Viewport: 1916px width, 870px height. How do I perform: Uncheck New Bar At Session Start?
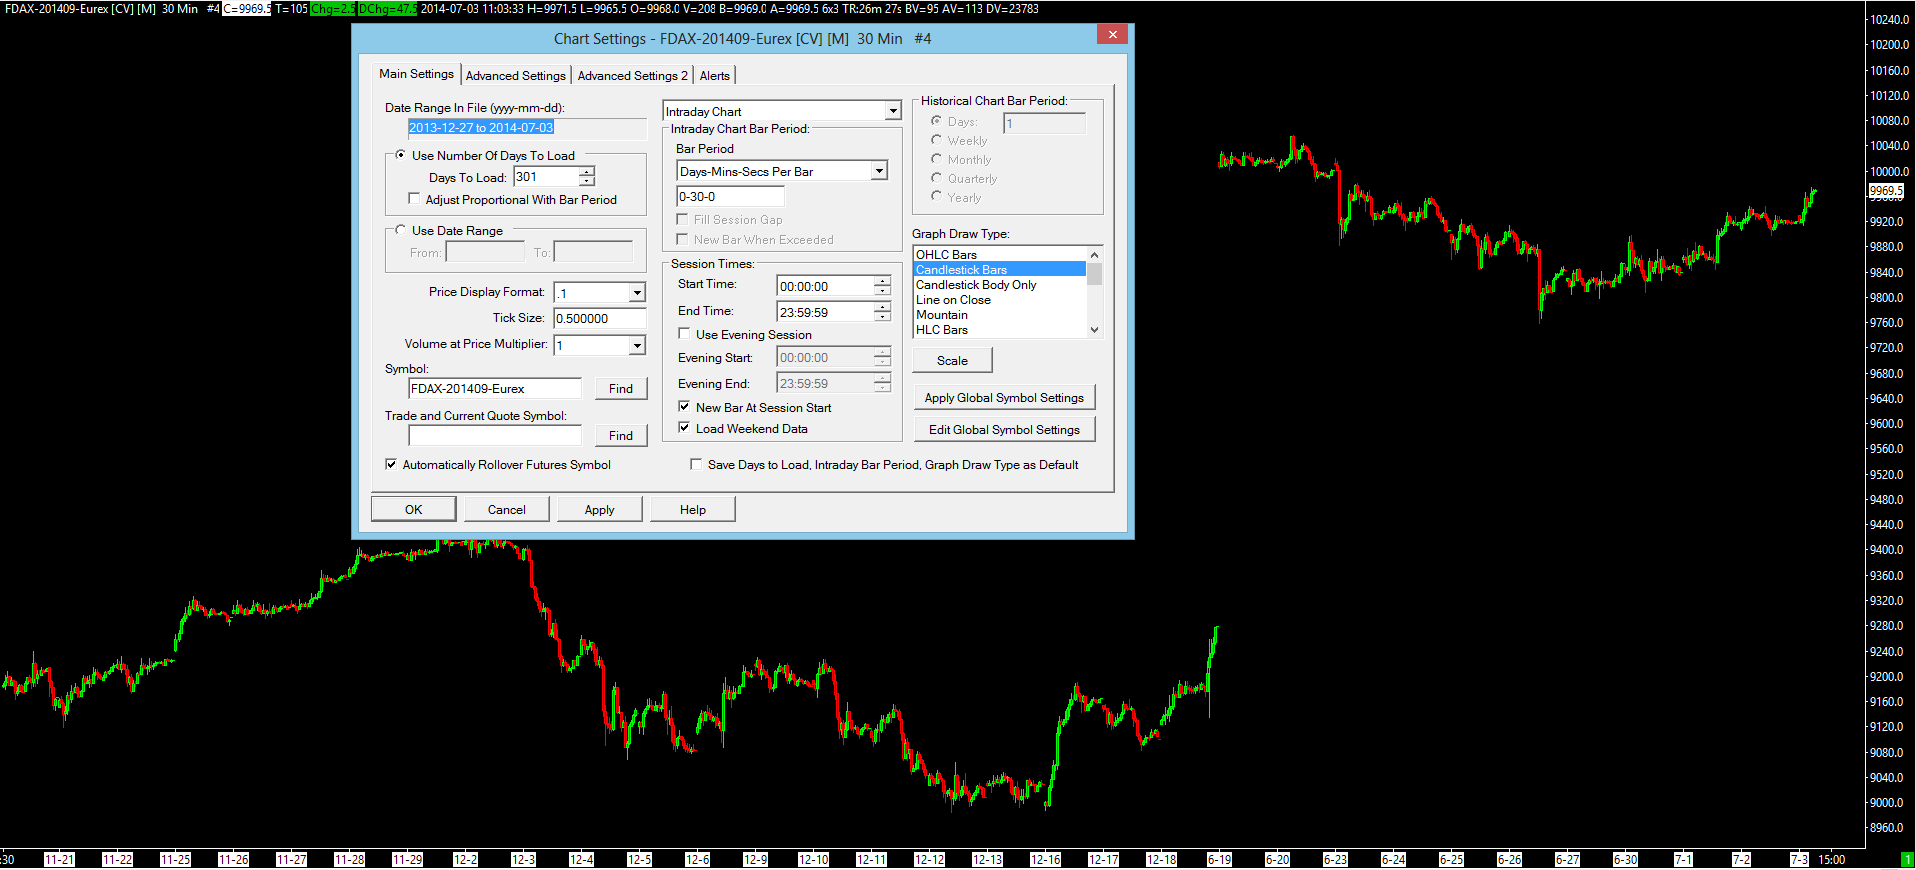(684, 407)
